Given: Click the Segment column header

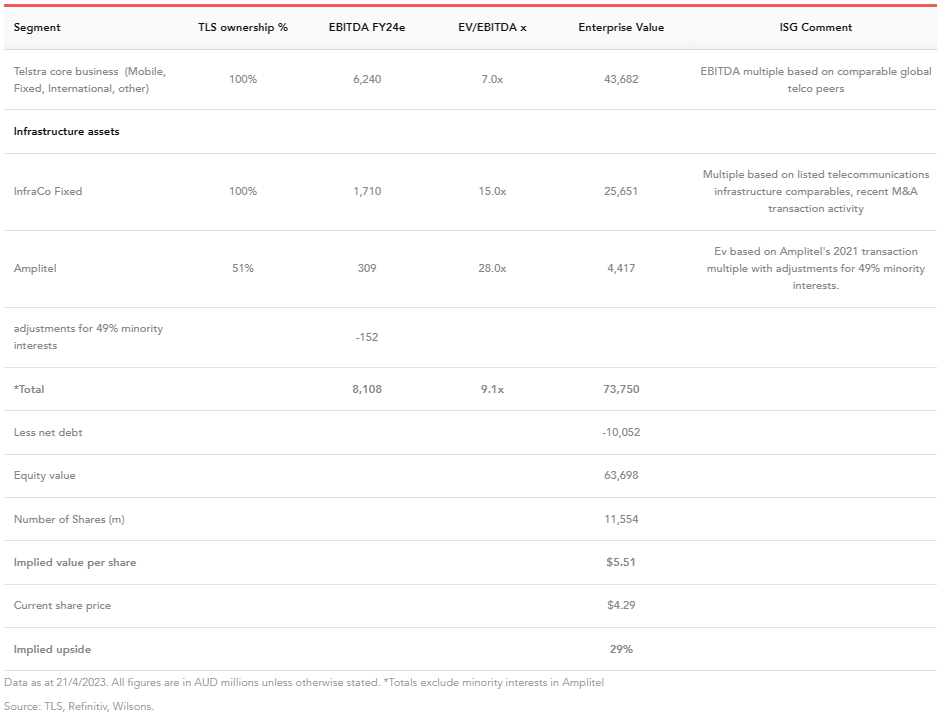Looking at the screenshot, I should point(37,27).
